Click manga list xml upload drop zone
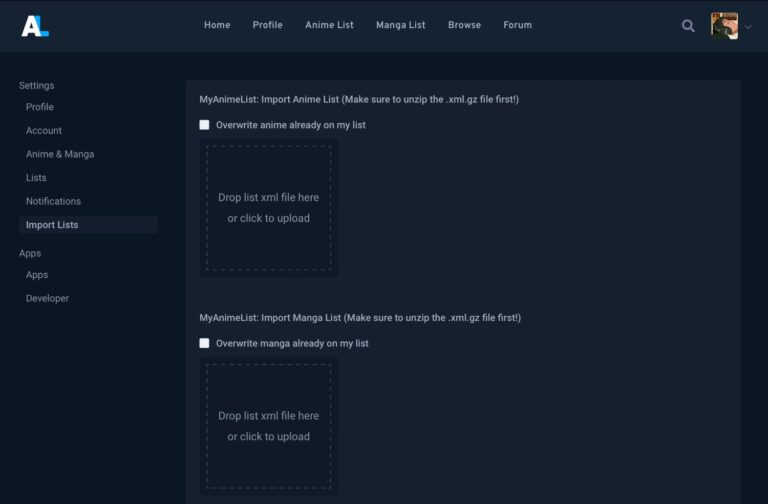The width and height of the screenshot is (768, 504). coord(268,426)
